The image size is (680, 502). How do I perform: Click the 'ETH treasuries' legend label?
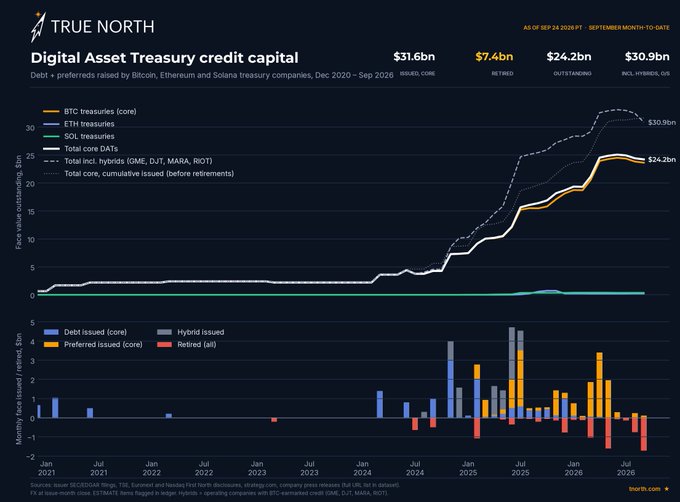click(89, 124)
